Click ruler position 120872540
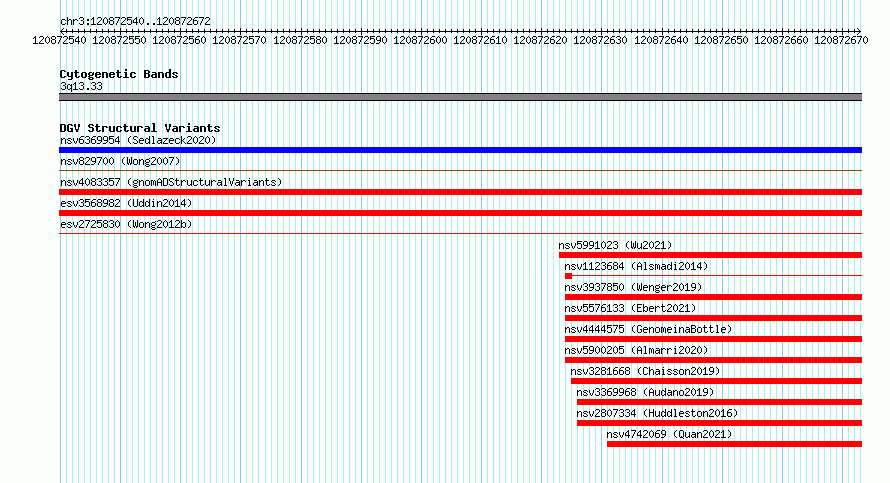The image size is (890, 483). click(x=60, y=40)
